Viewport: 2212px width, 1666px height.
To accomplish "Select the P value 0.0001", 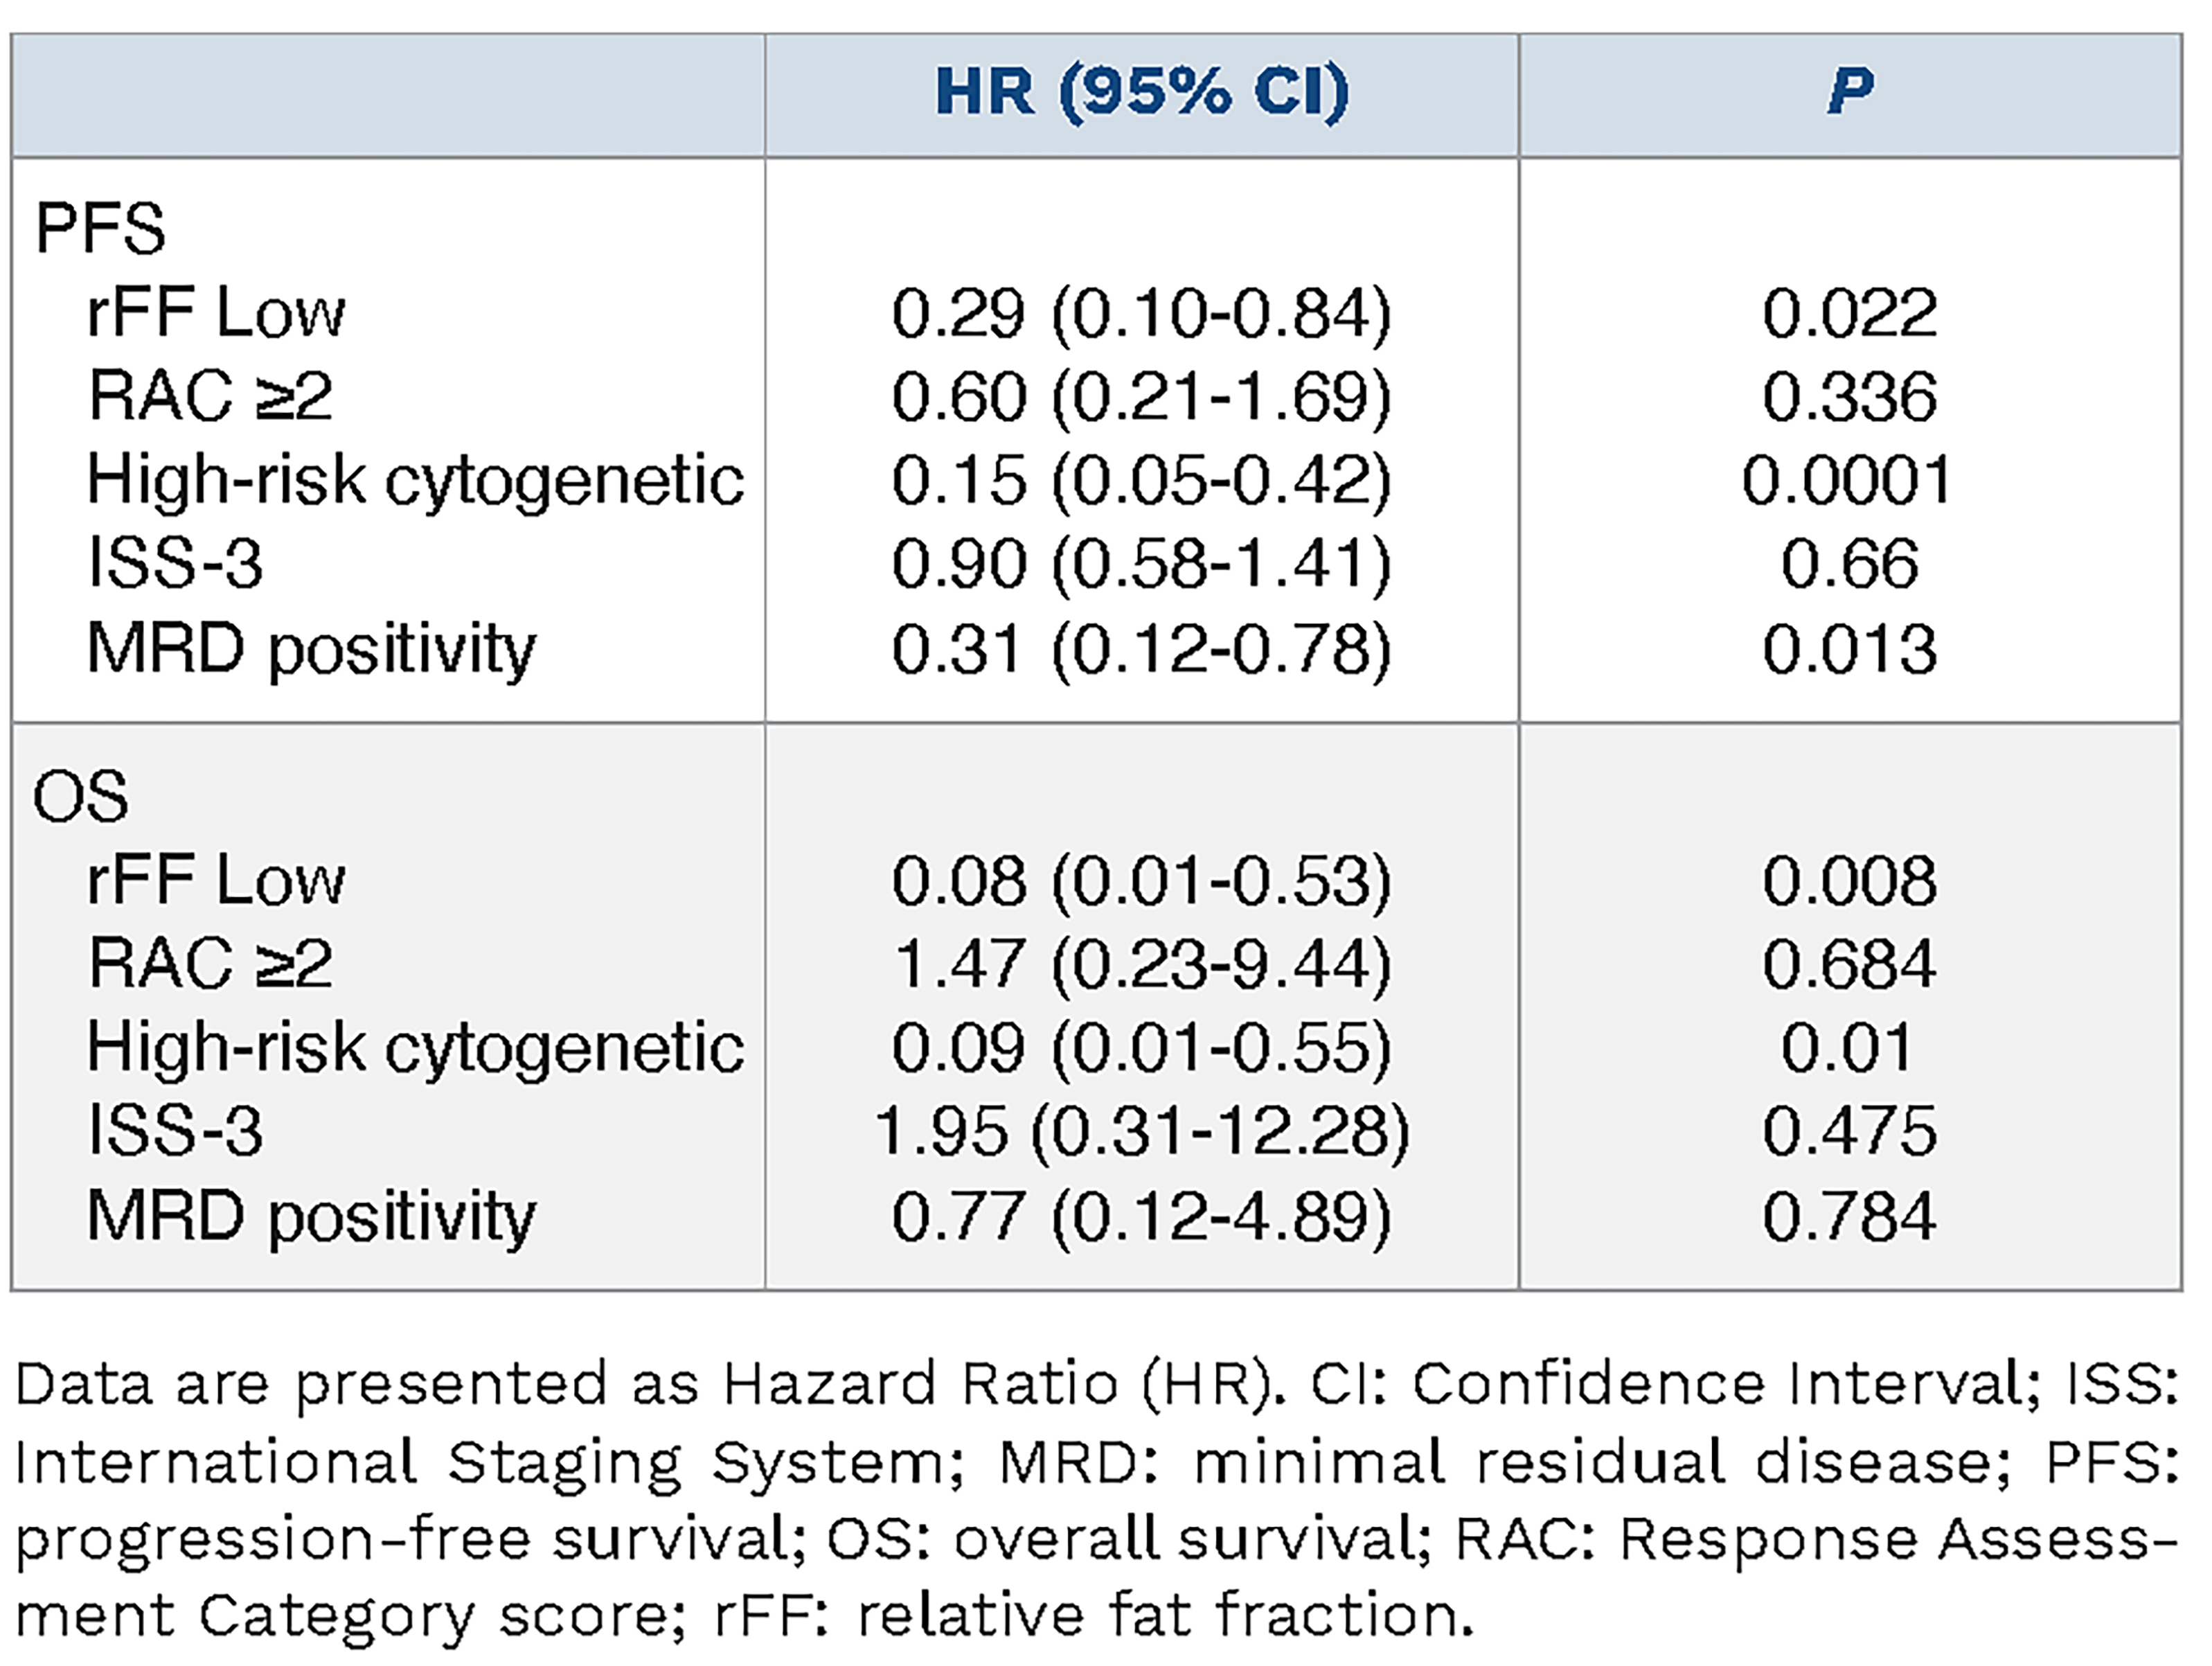I will pyautogui.click(x=1847, y=481).
